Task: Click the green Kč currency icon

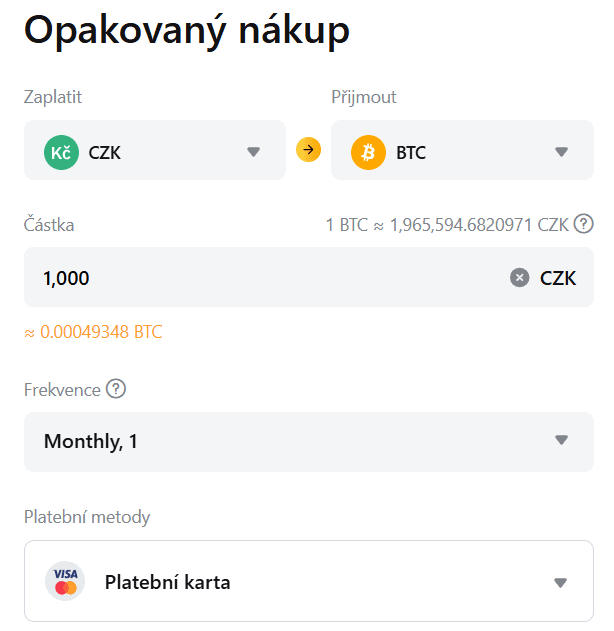Action: pyautogui.click(x=61, y=152)
